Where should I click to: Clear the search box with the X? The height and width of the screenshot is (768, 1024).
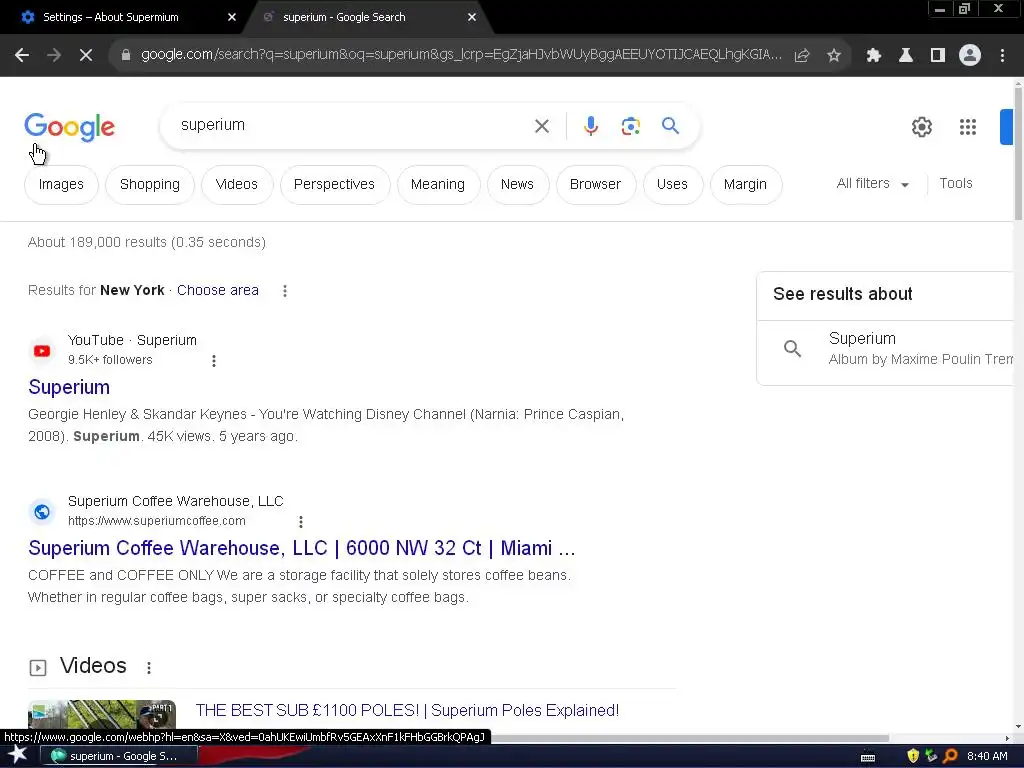pos(541,126)
